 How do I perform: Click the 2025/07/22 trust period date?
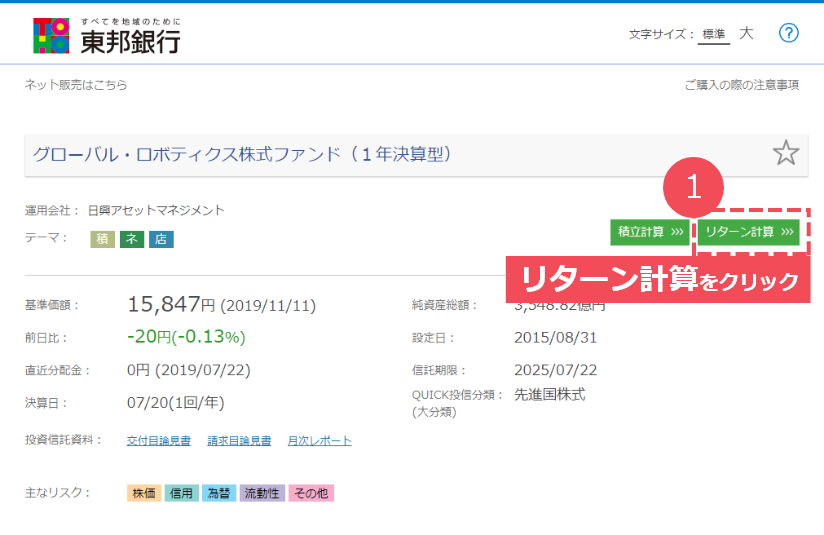point(555,370)
